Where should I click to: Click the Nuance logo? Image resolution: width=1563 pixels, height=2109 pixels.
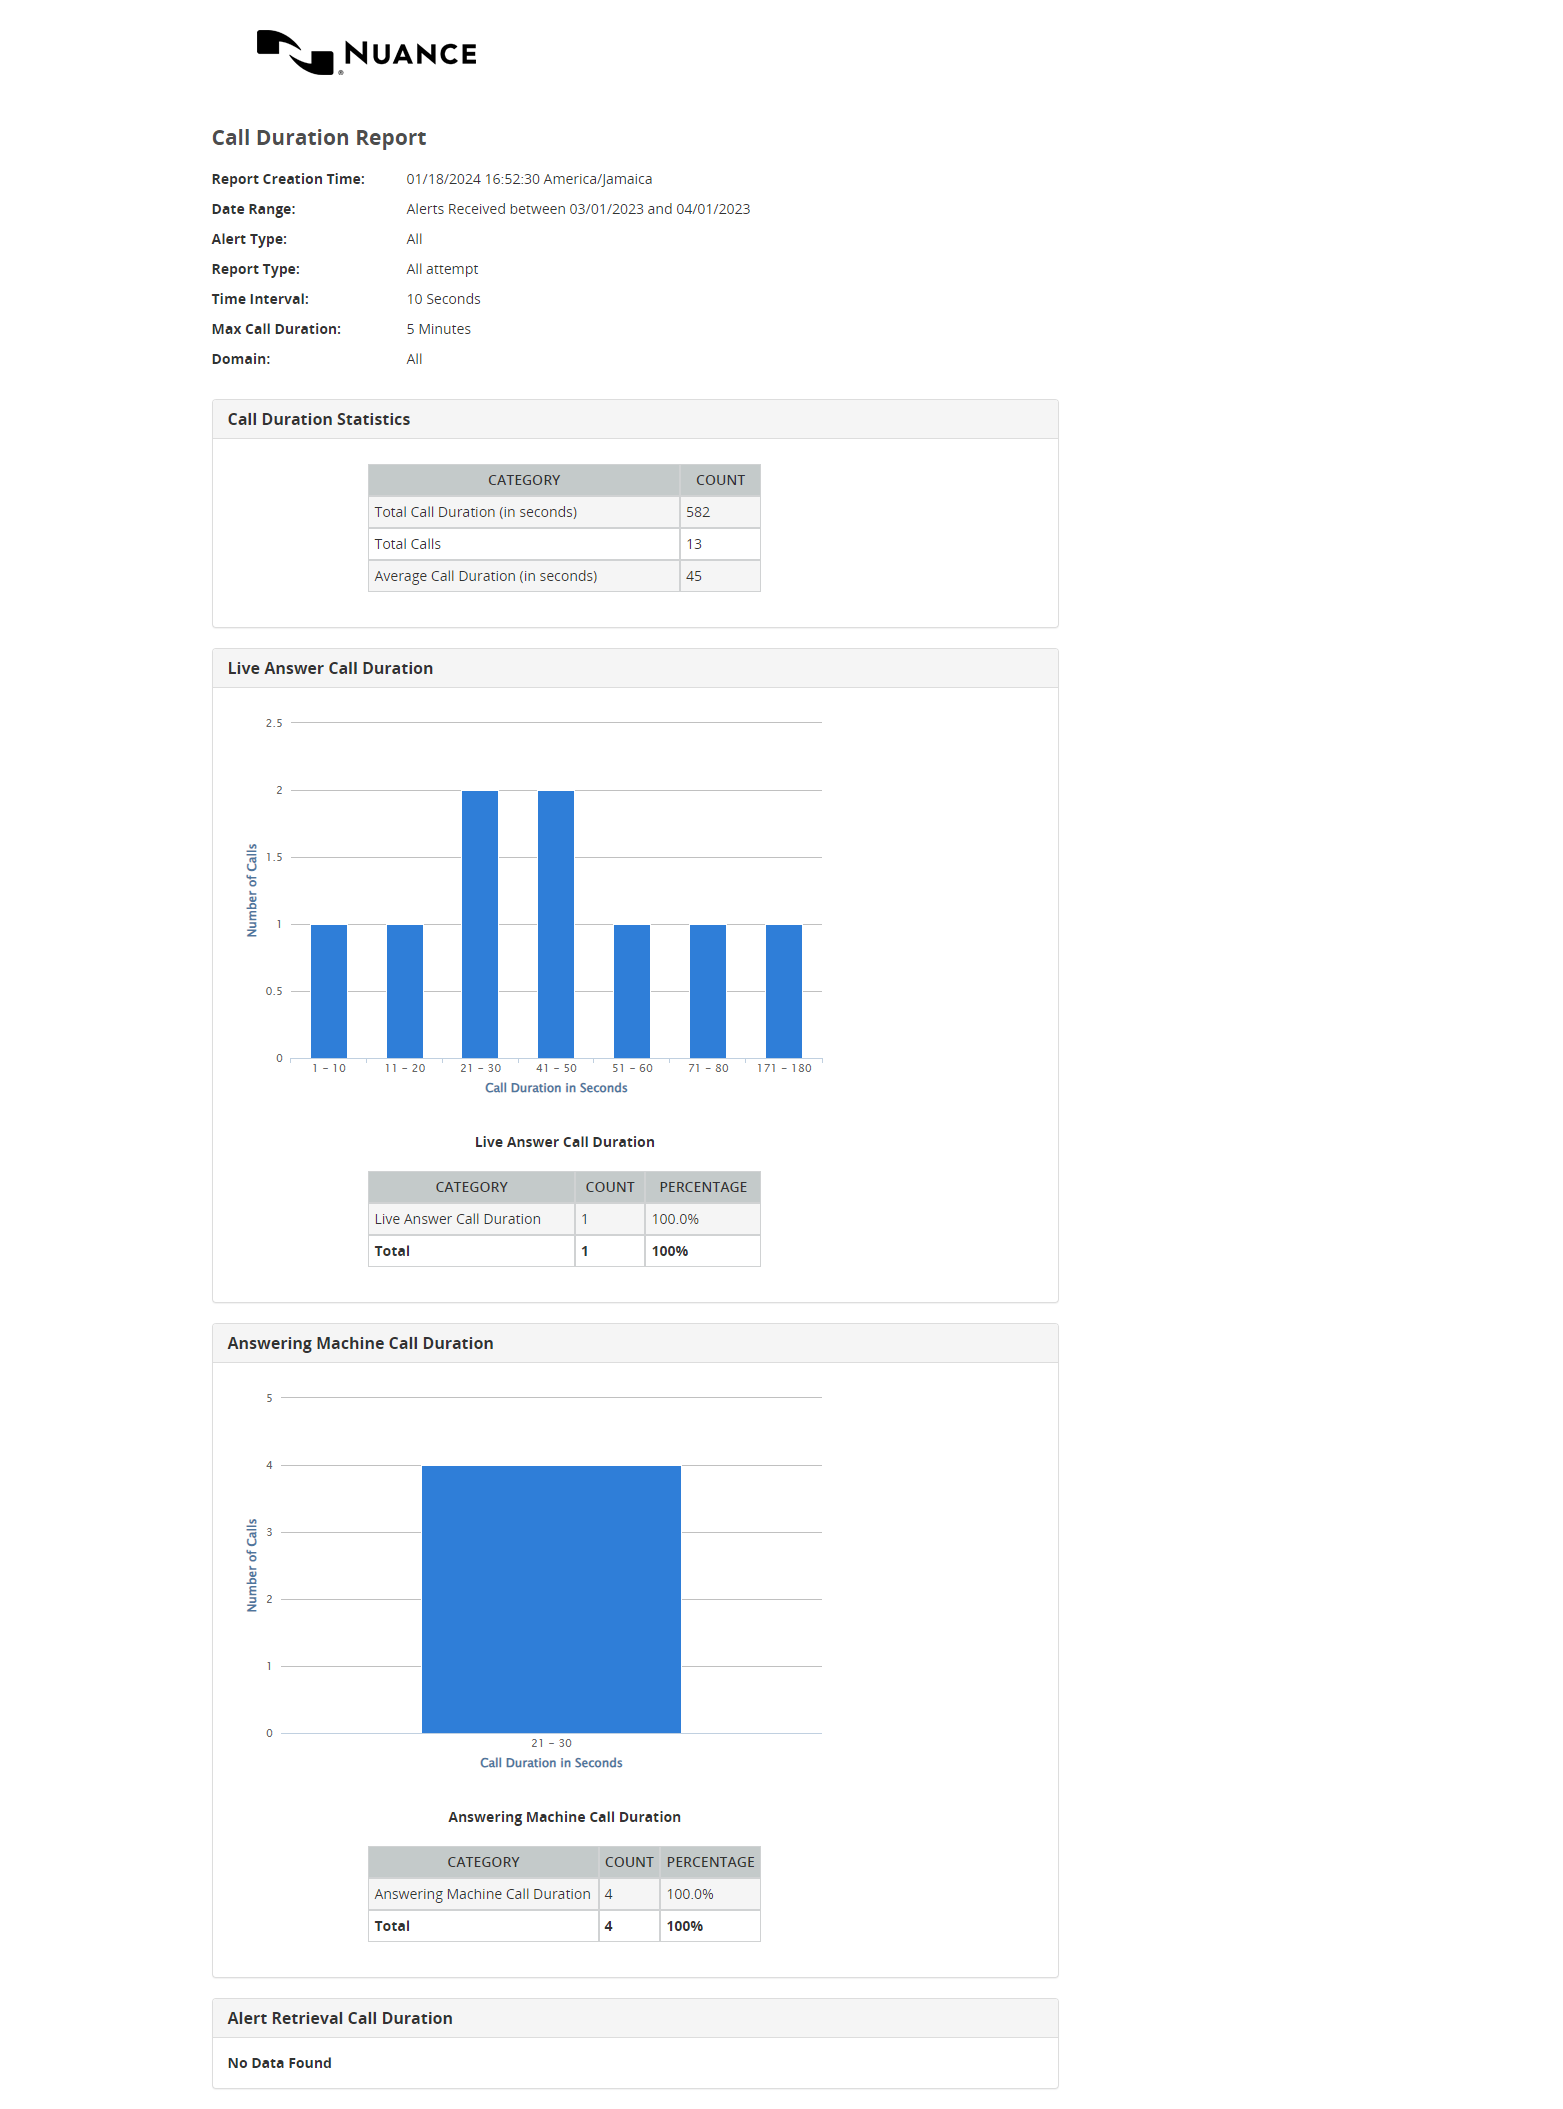pyautogui.click(x=366, y=52)
